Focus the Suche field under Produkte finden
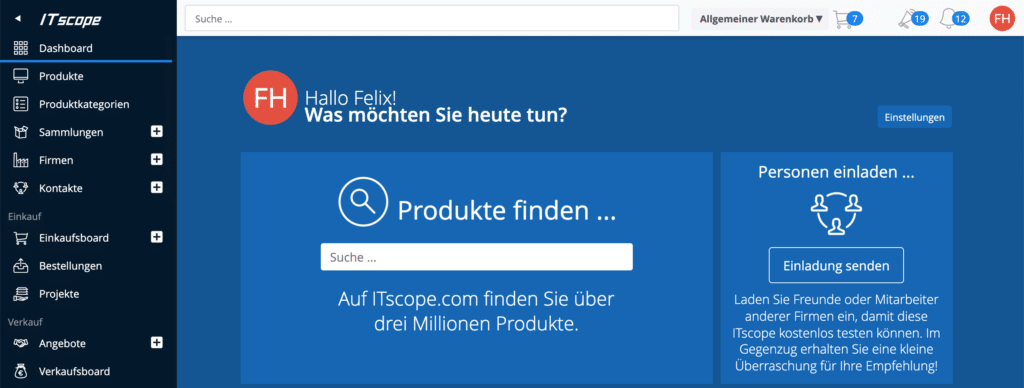 click(477, 257)
